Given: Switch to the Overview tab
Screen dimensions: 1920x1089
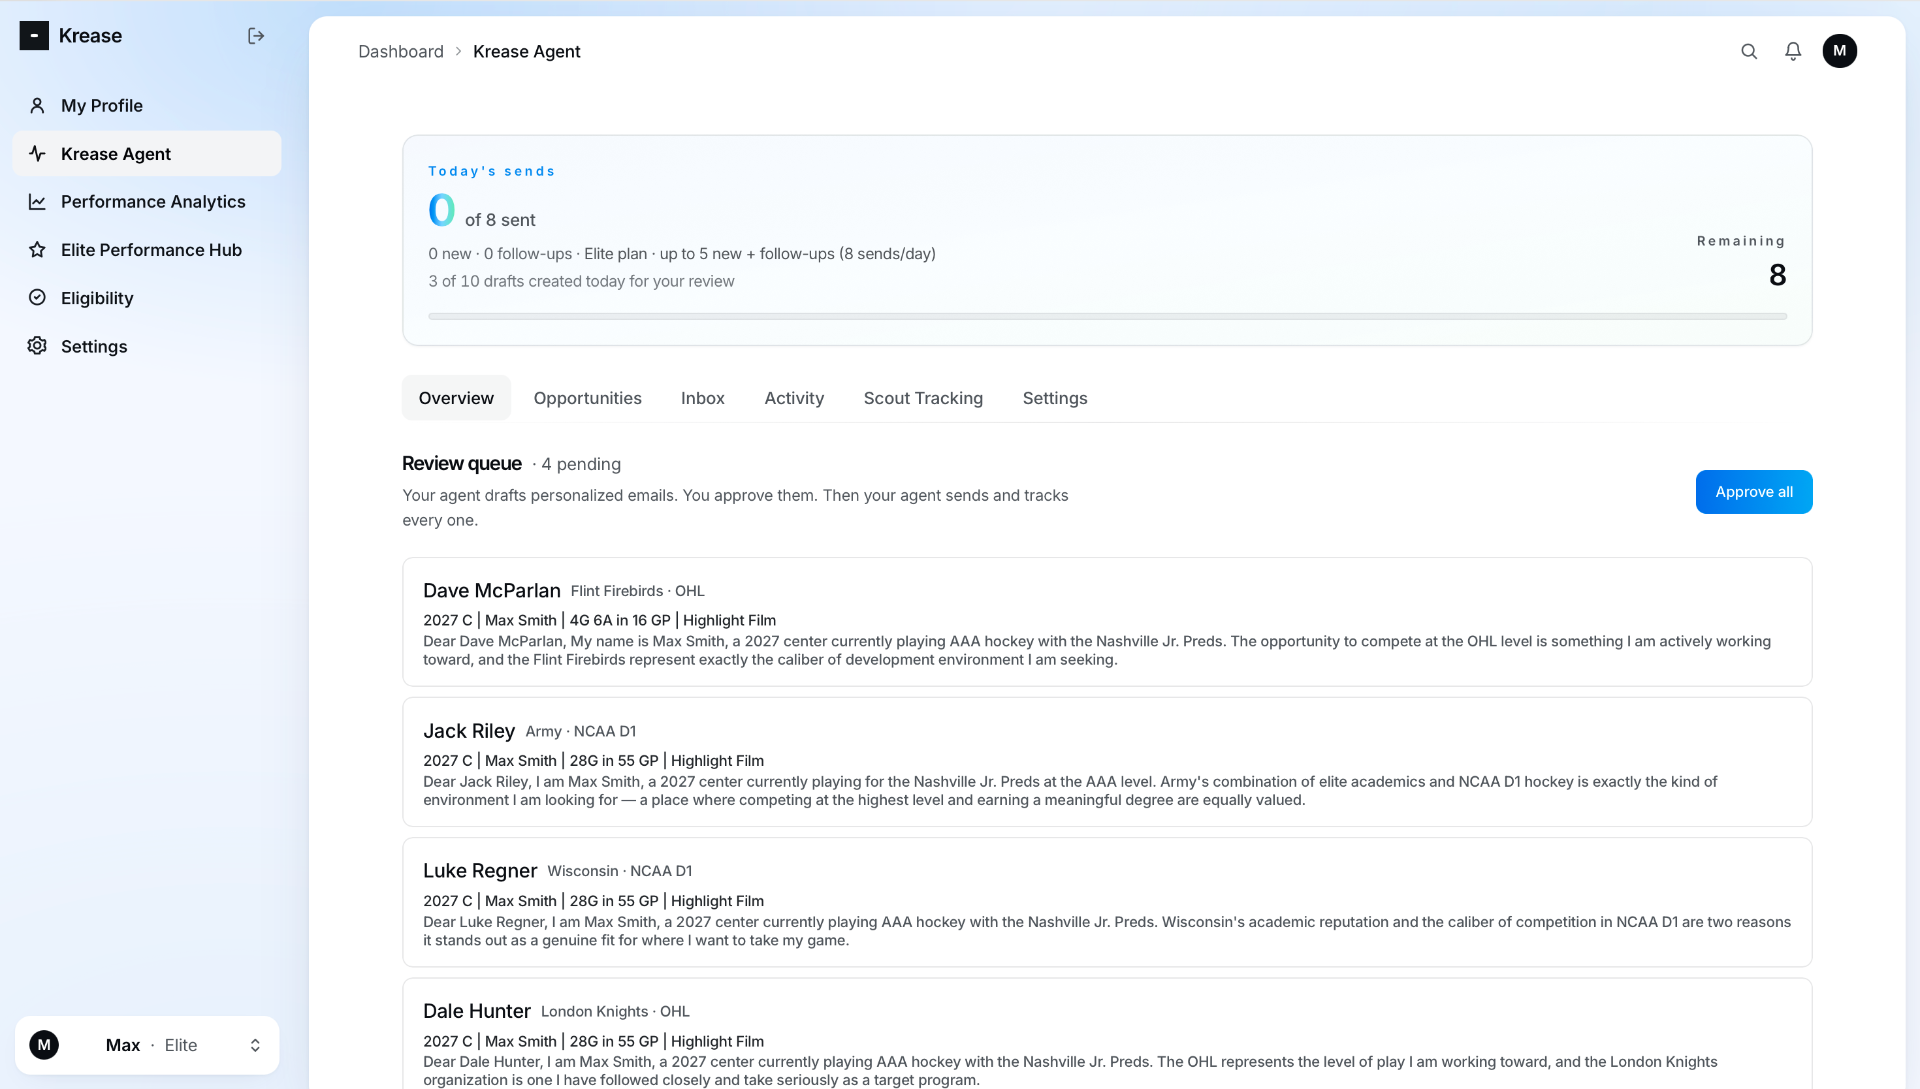Looking at the screenshot, I should pyautogui.click(x=456, y=398).
